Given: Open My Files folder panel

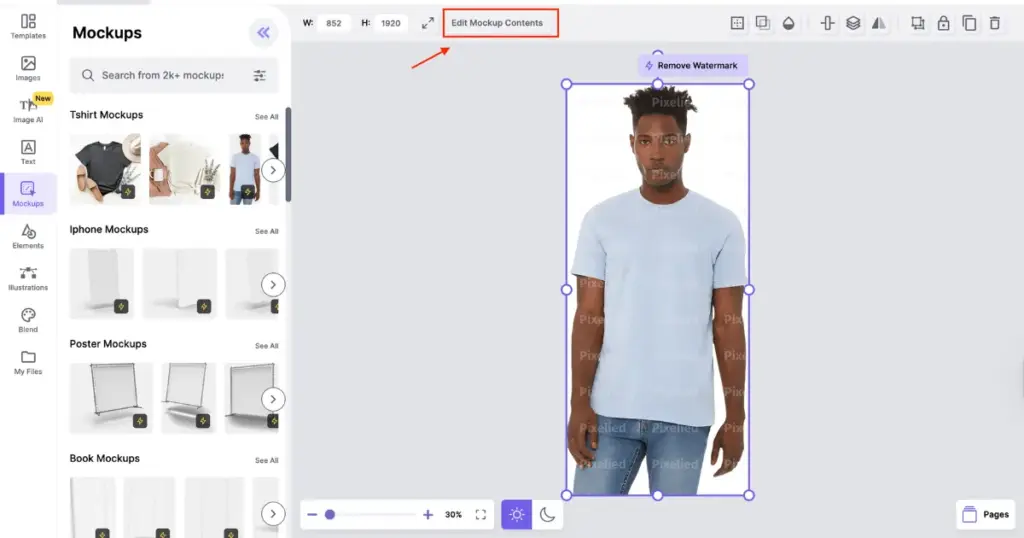Looking at the screenshot, I should (28, 362).
